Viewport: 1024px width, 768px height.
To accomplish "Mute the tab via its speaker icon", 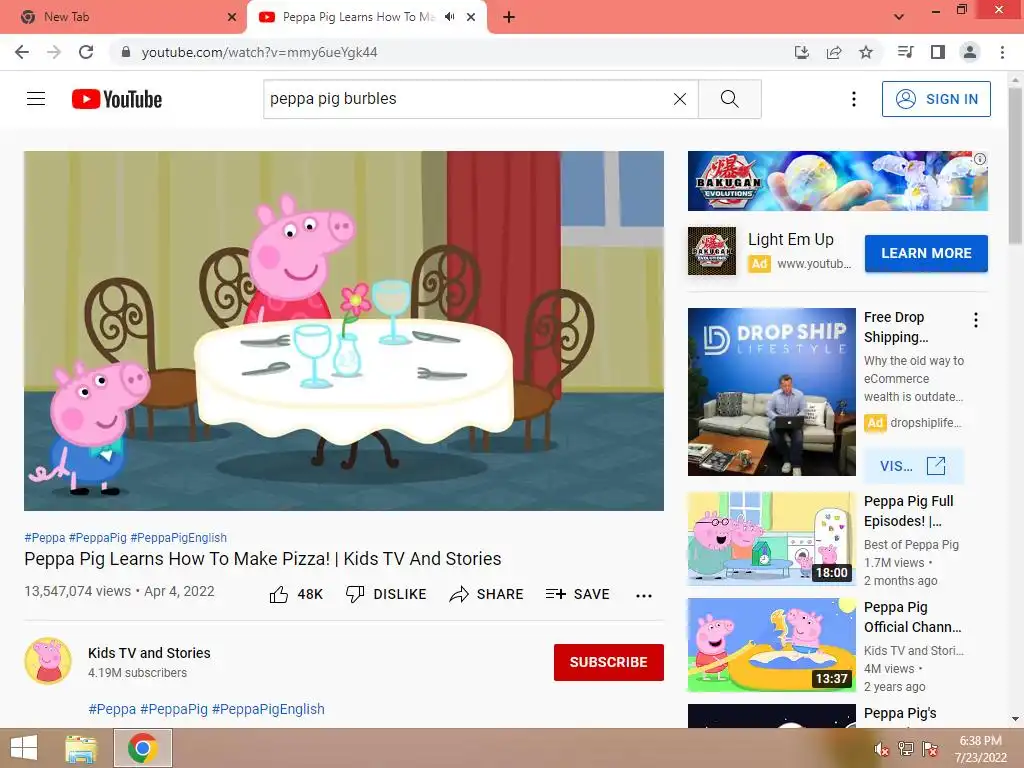I will tap(449, 17).
